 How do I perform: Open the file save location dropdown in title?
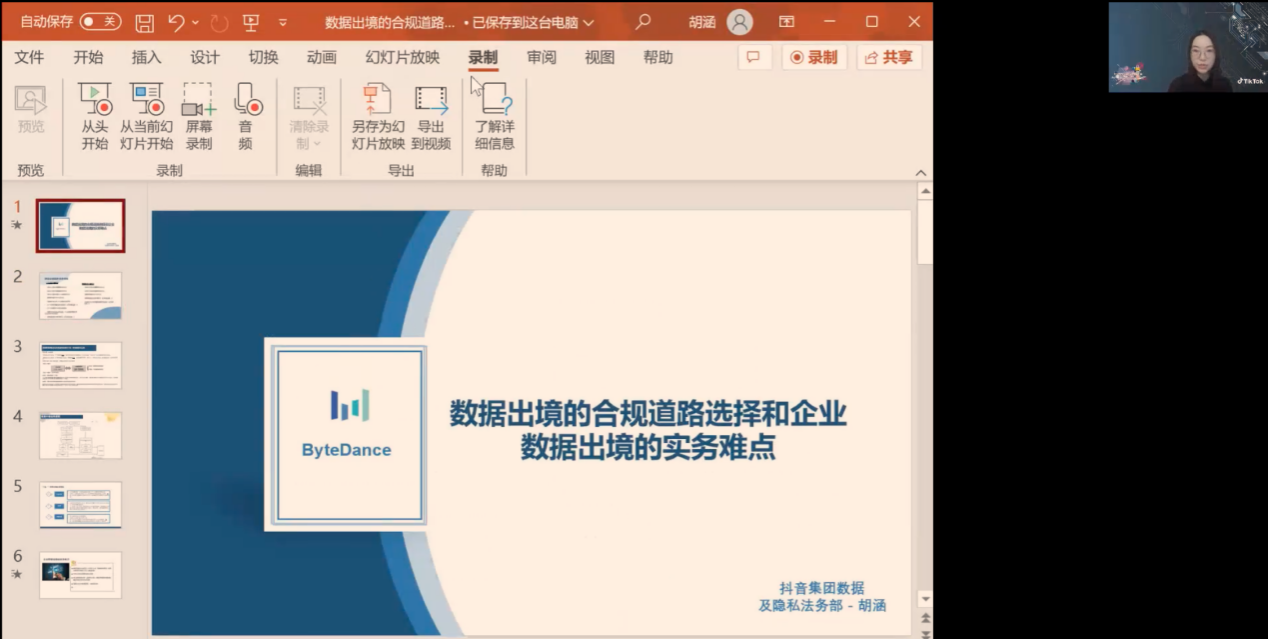[588, 22]
